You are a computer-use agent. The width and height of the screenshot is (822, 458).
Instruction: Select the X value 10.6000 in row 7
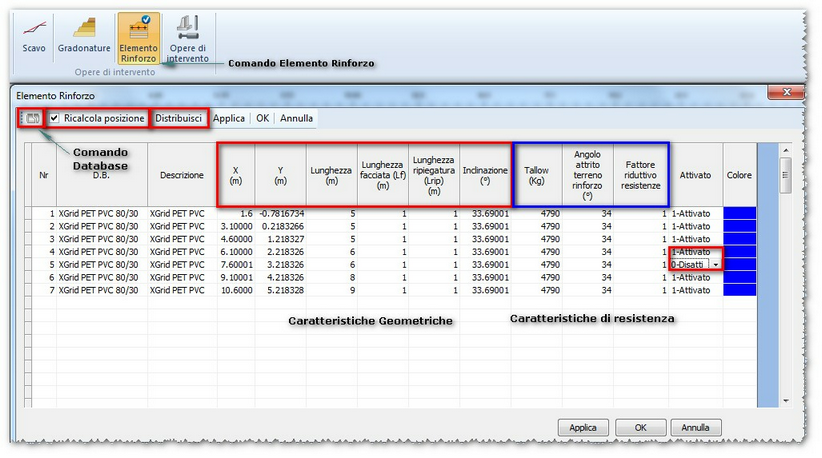236,290
